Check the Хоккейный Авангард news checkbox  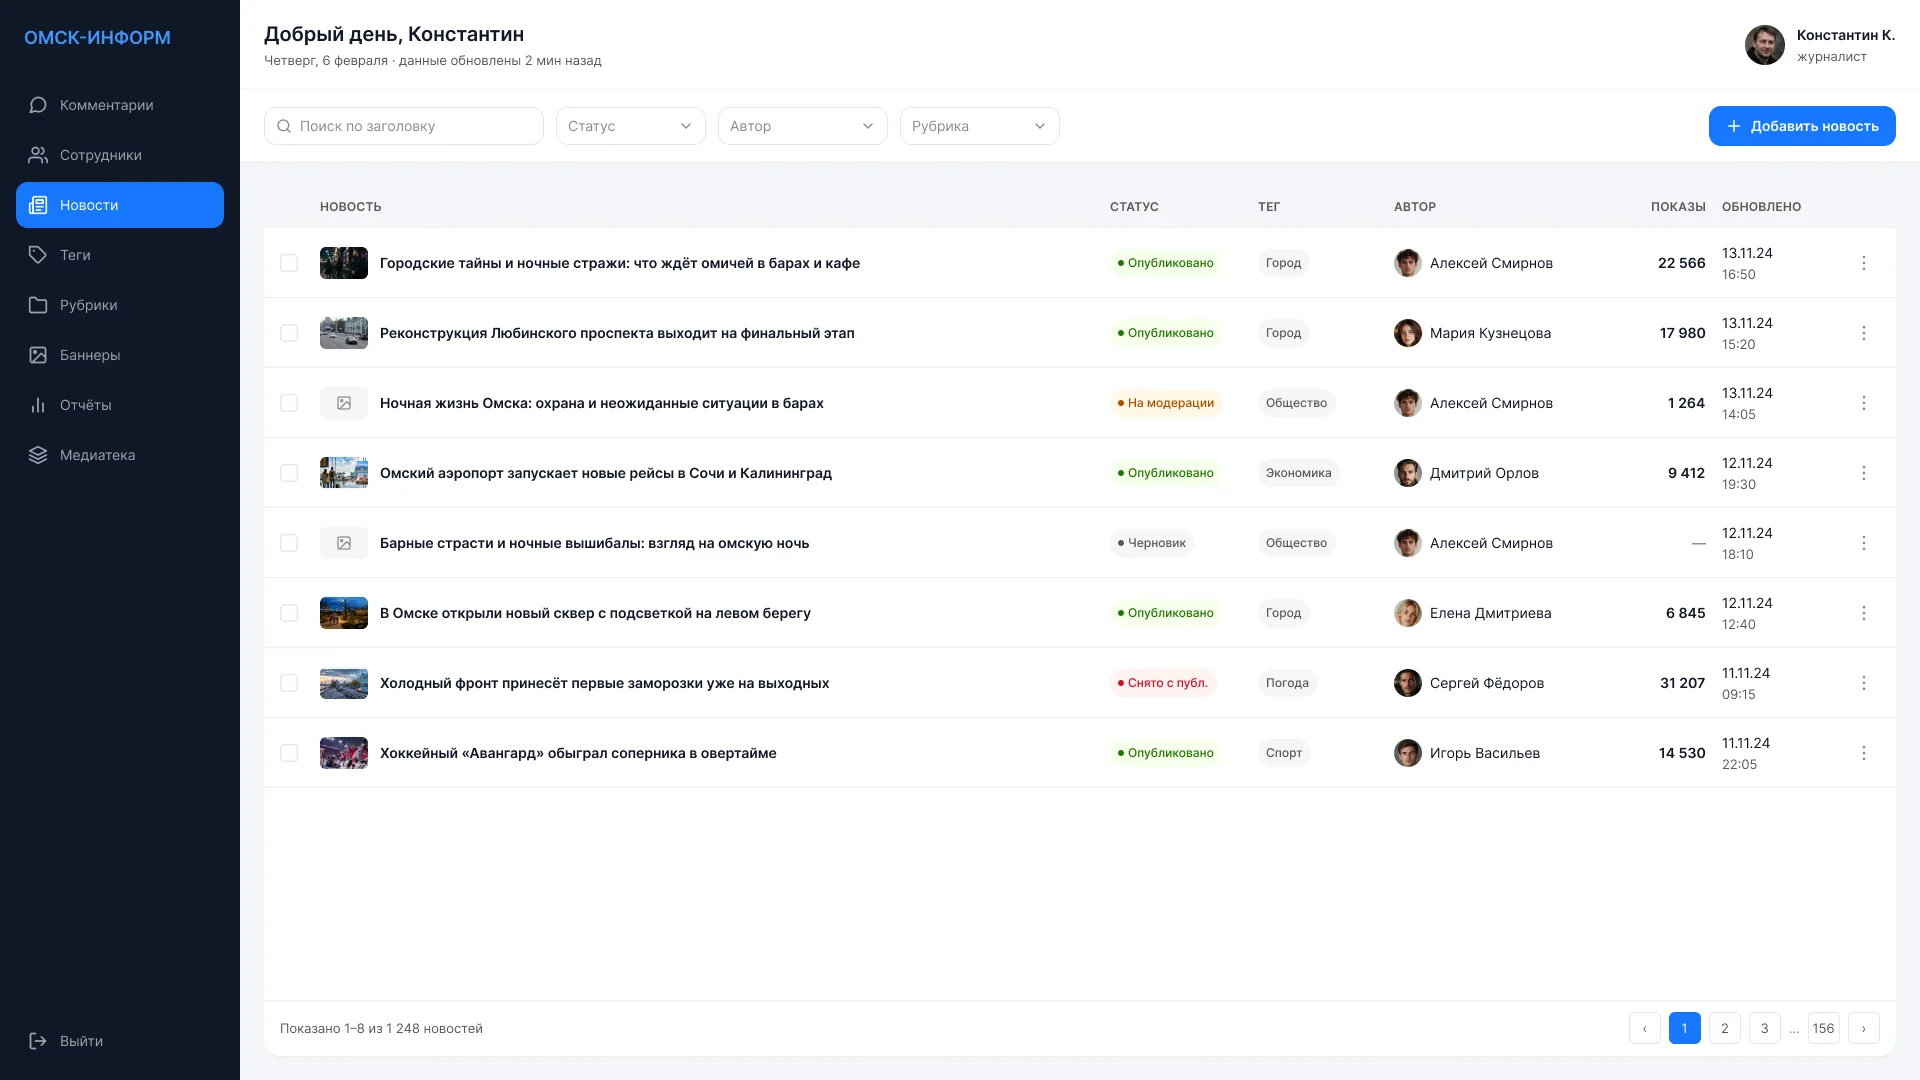(289, 753)
